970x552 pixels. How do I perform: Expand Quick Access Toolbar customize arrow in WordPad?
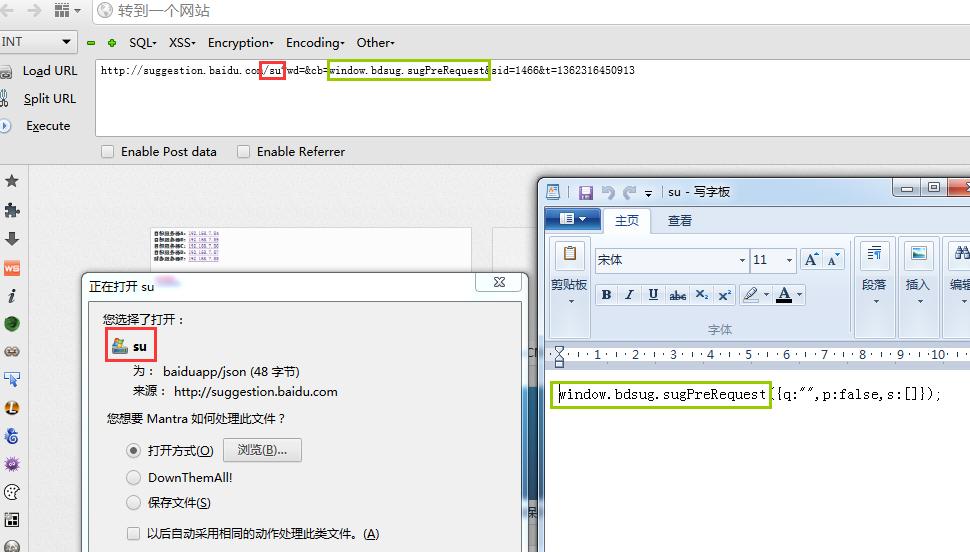pyautogui.click(x=648, y=194)
